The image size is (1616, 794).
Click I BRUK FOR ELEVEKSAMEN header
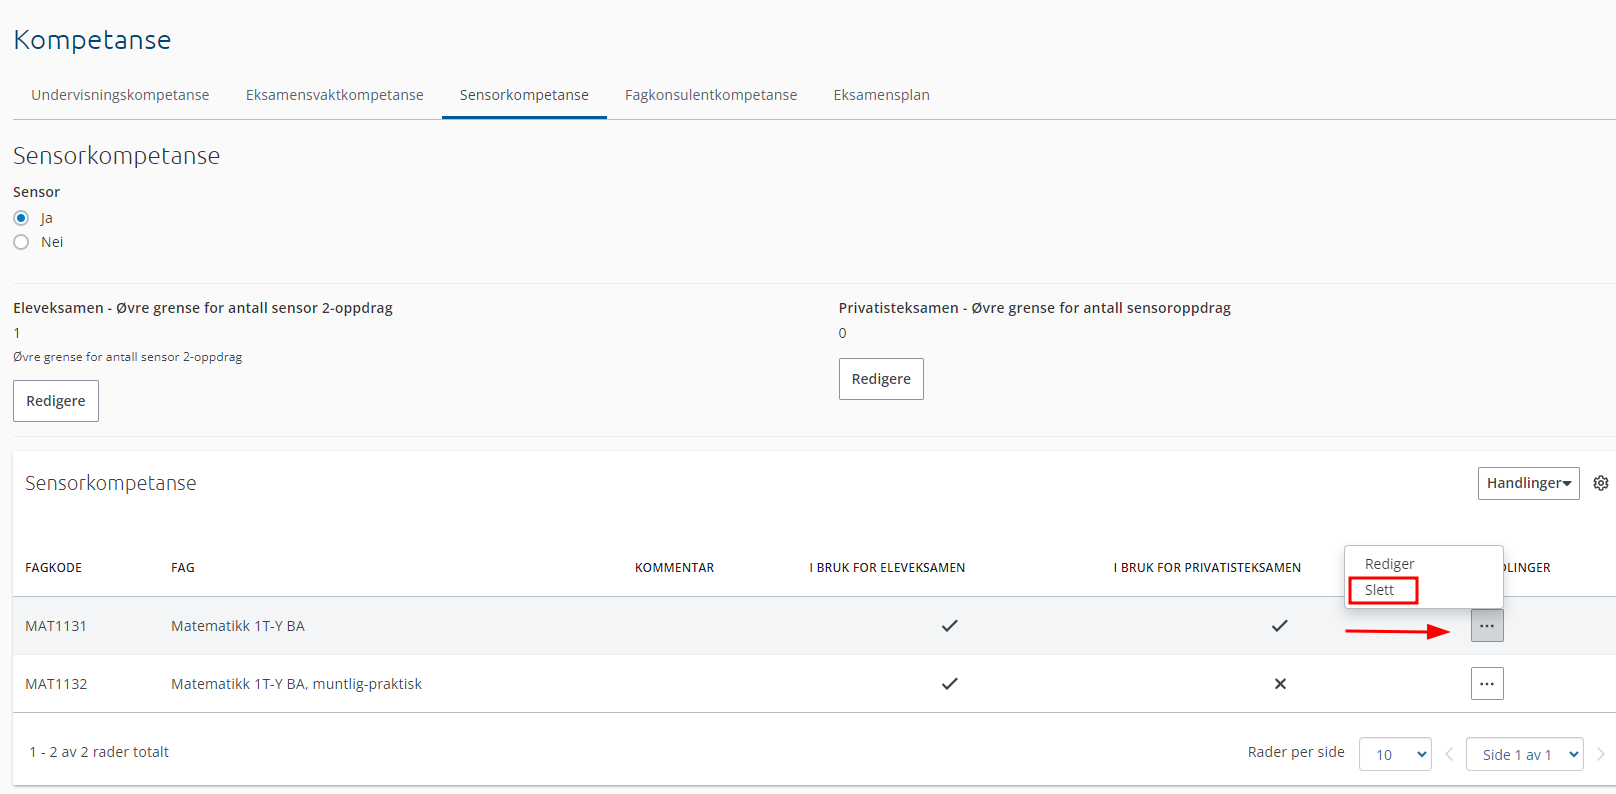[887, 567]
